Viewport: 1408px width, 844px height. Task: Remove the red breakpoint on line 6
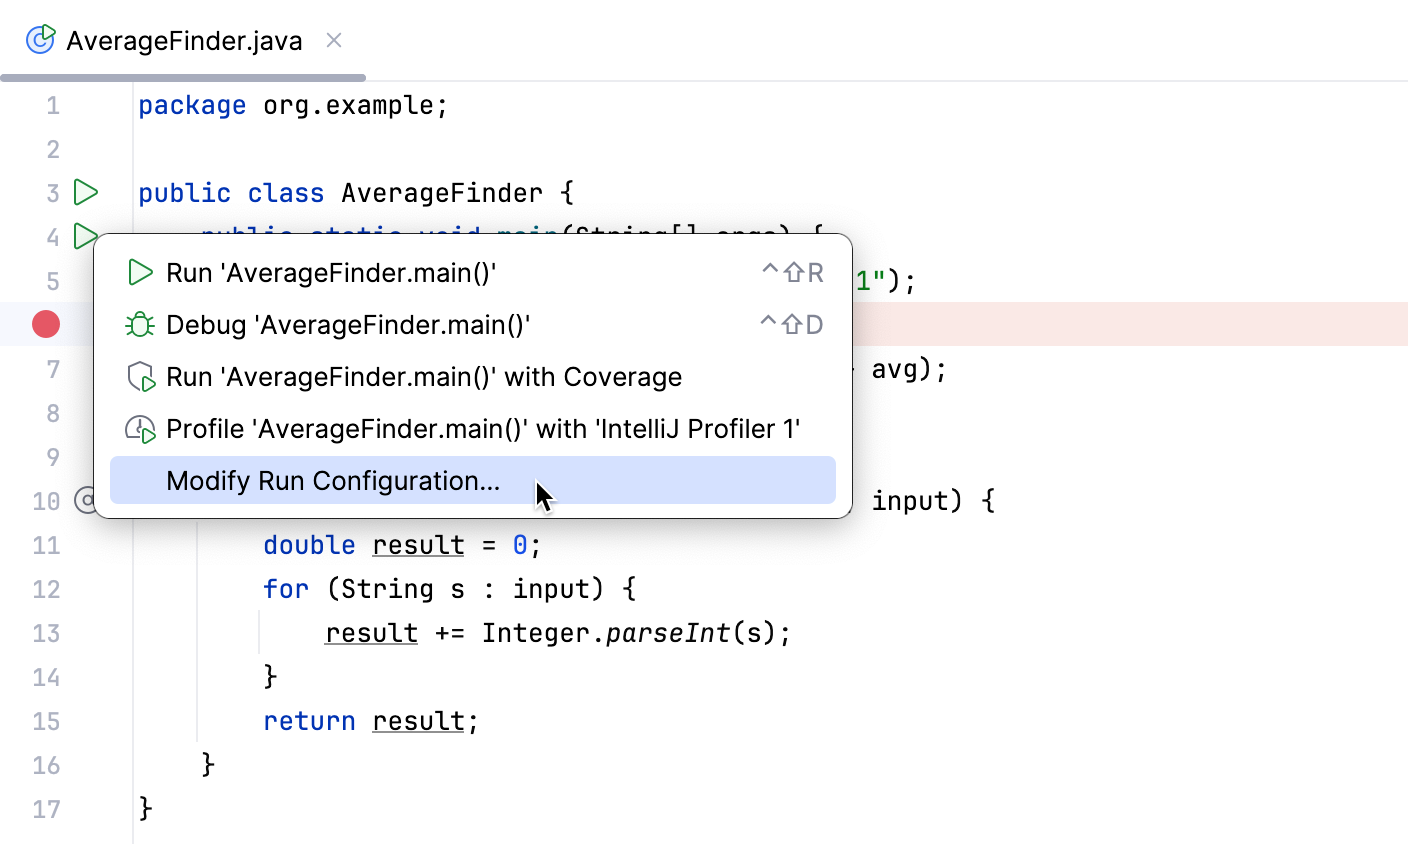(46, 324)
